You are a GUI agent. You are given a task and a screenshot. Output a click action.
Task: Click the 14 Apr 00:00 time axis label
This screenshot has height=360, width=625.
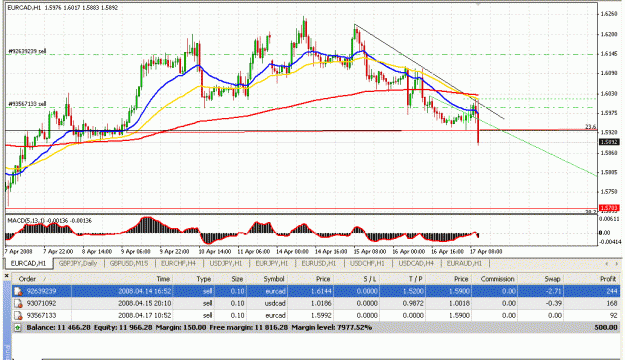(292, 252)
